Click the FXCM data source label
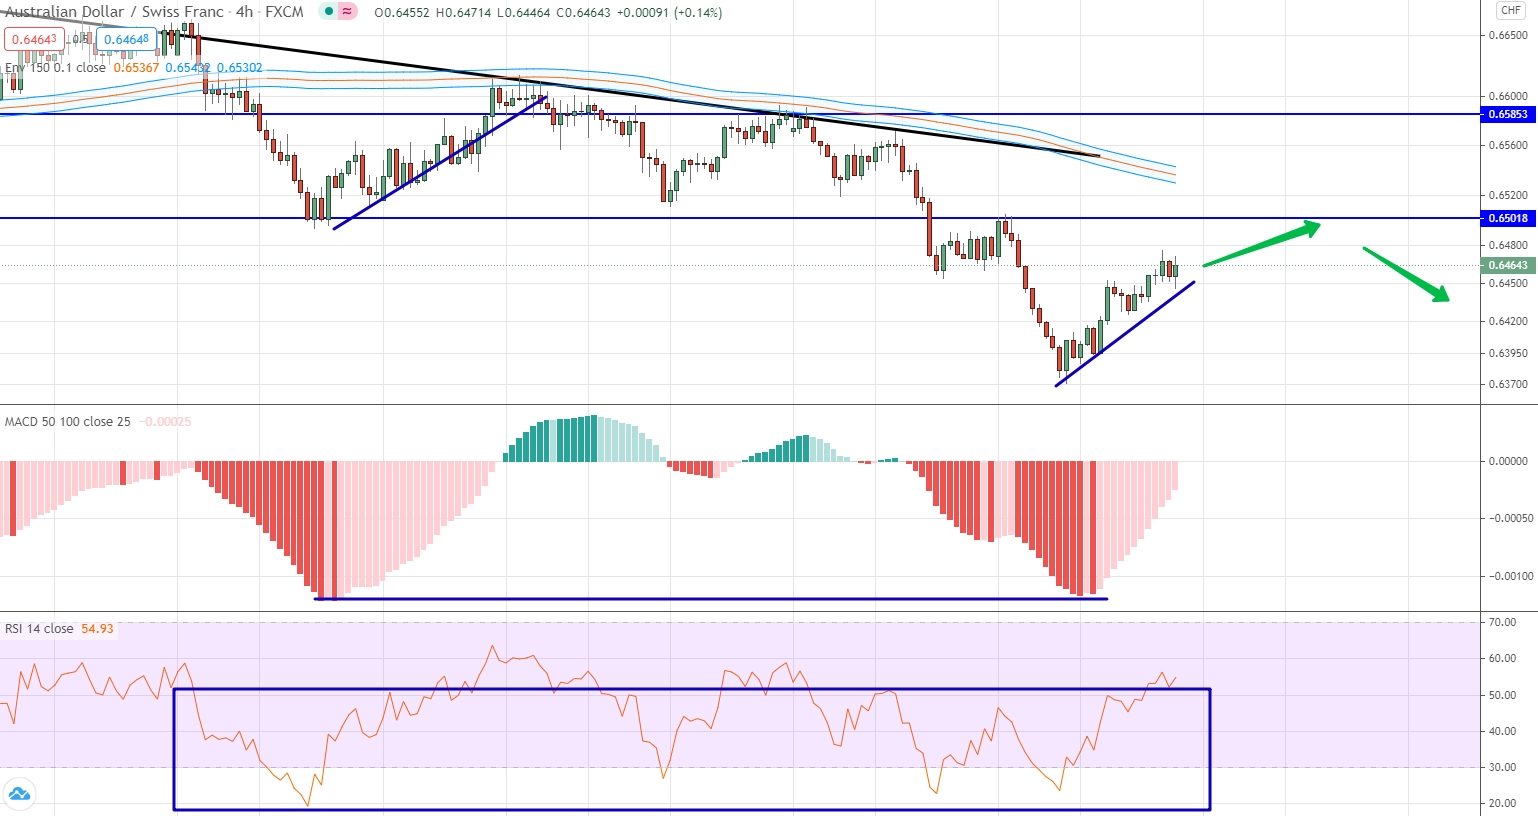 coord(284,12)
